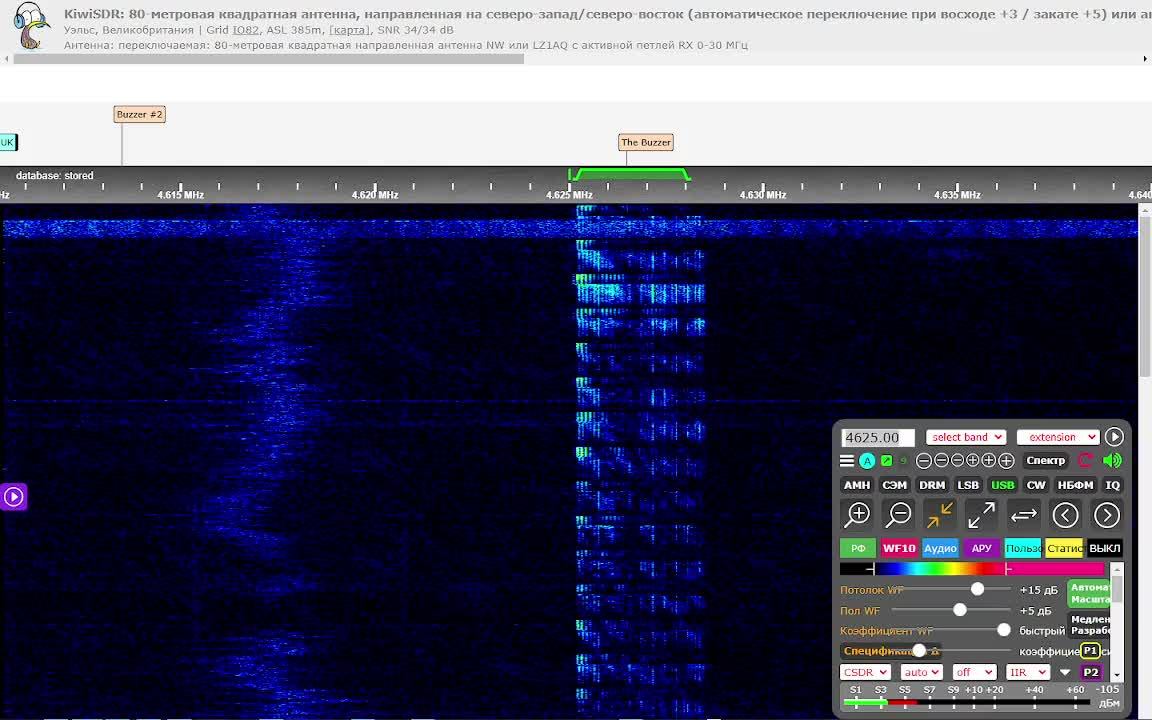
Task: Click the Пол WF slider handle
Action: [x=960, y=610]
